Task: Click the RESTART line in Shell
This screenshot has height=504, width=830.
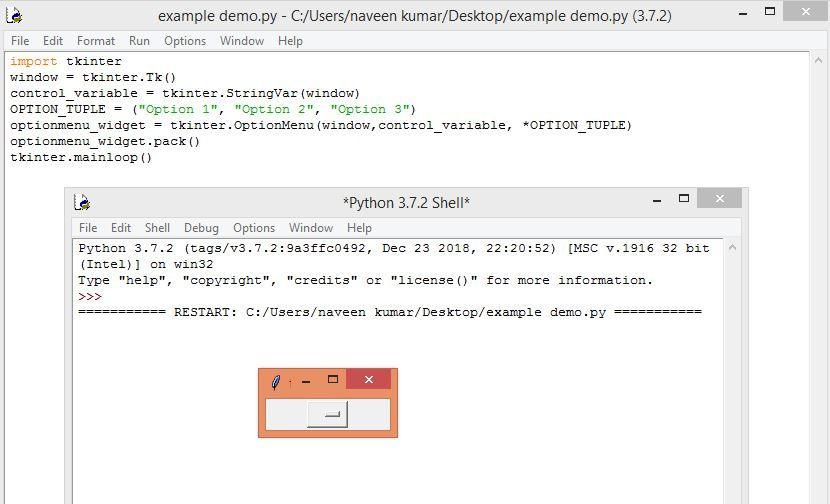Action: (390, 312)
